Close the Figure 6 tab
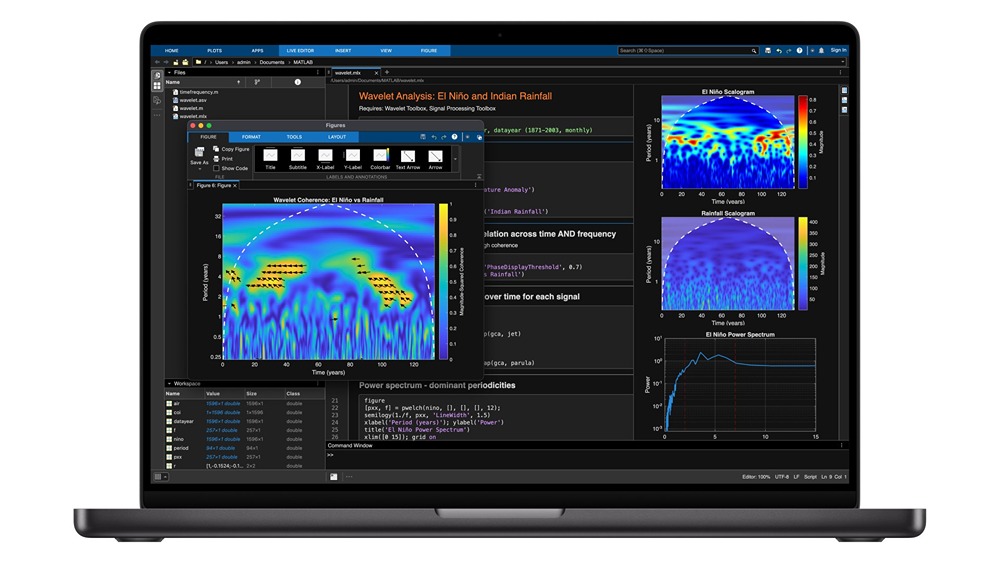Image resolution: width=1000 pixels, height=563 pixels. (x=235, y=186)
